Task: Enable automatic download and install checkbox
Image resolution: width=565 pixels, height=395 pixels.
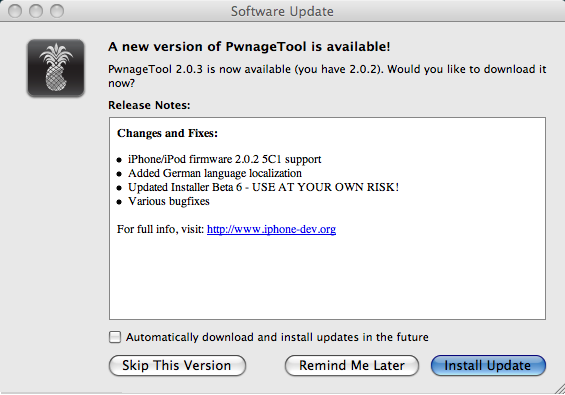Action: (115, 337)
